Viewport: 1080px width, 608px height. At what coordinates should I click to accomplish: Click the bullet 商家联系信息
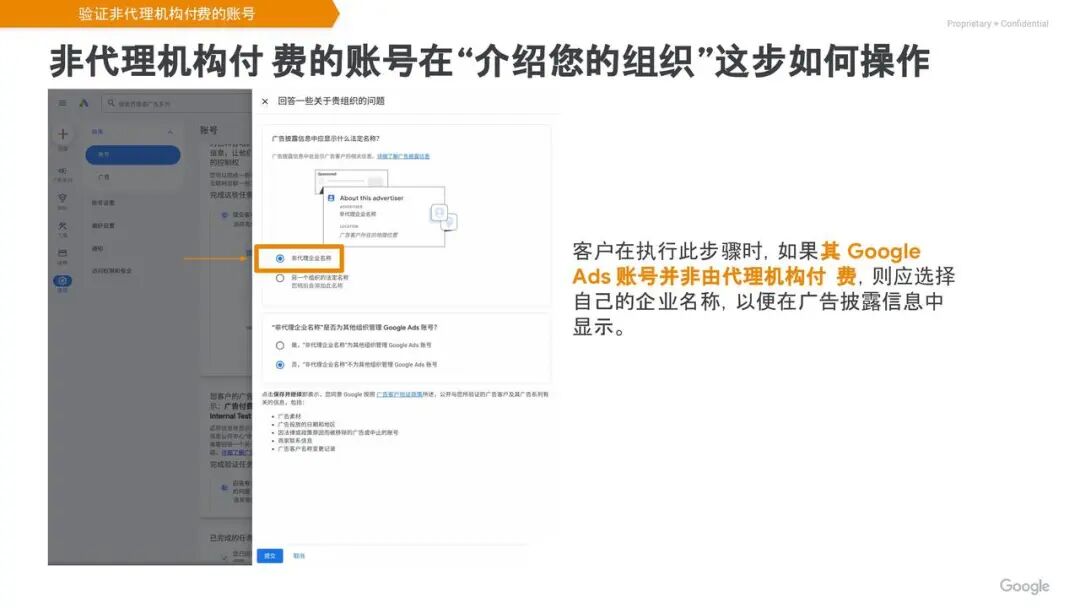coord(295,441)
